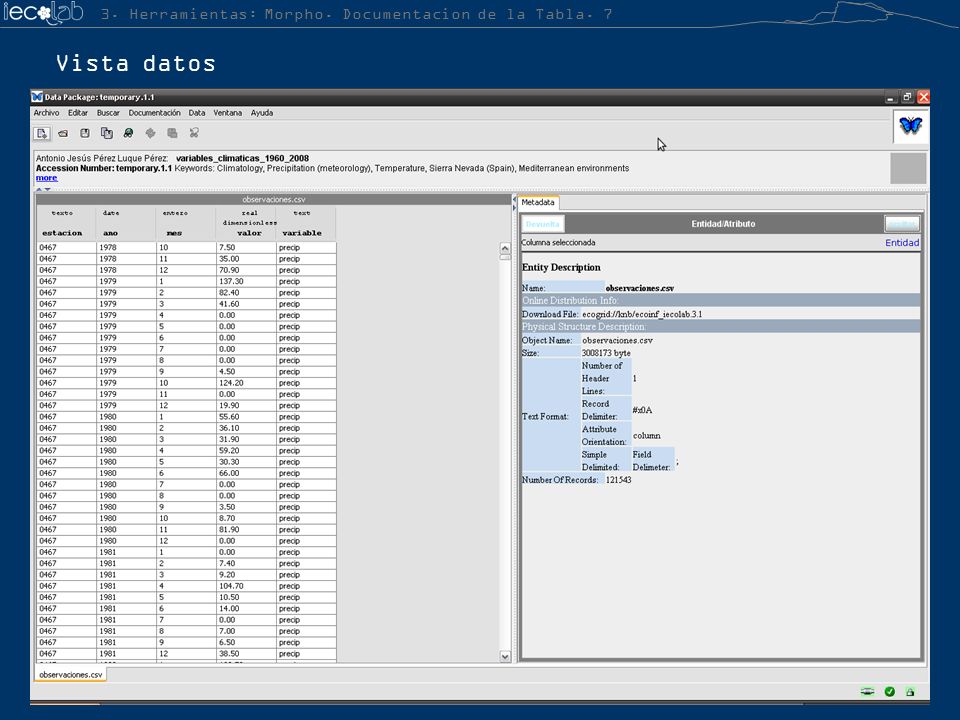Click the greyed synchronize arrows toolbar icon

coord(151,133)
